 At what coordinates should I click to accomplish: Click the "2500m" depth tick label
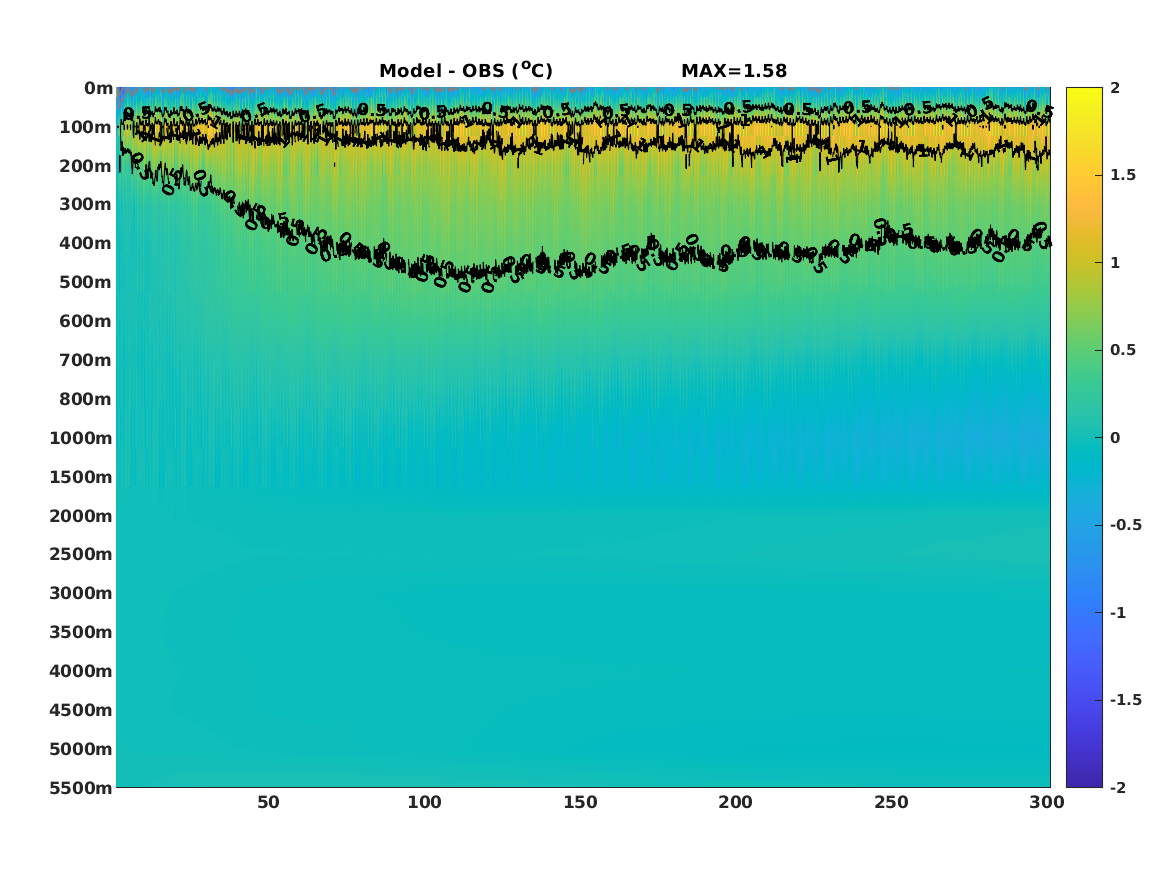coord(81,554)
